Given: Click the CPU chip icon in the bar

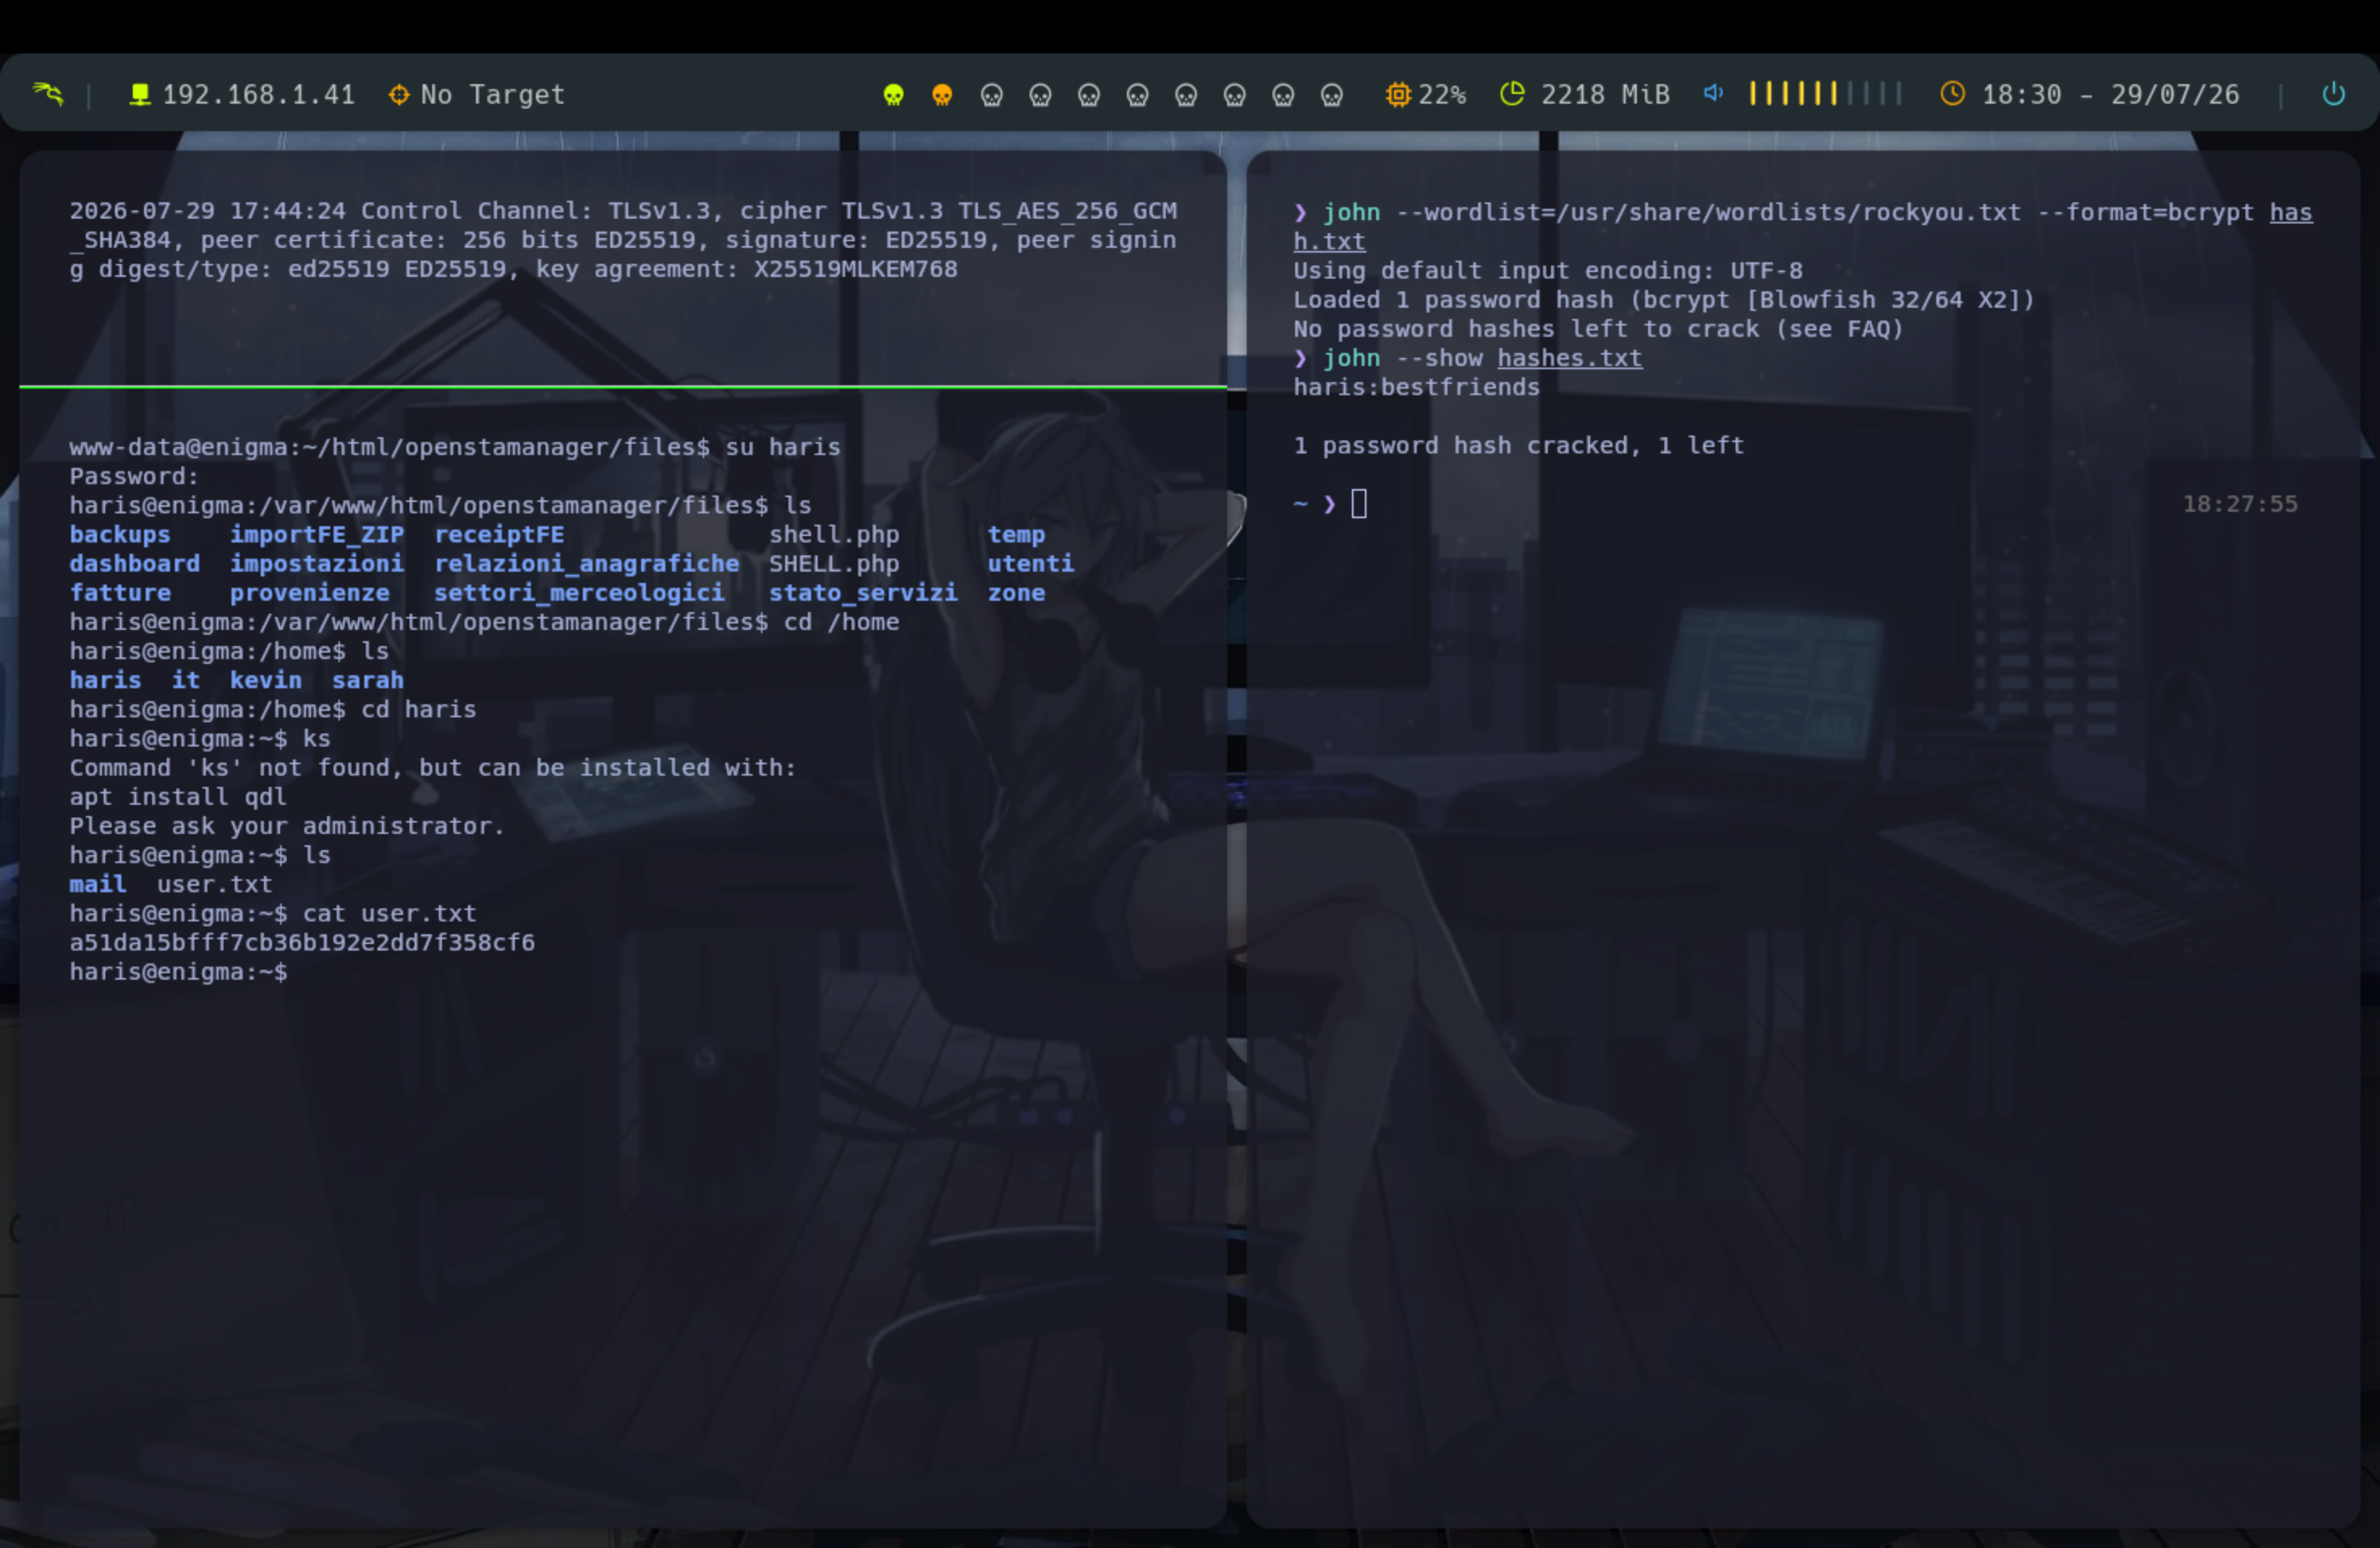Looking at the screenshot, I should tap(1398, 94).
